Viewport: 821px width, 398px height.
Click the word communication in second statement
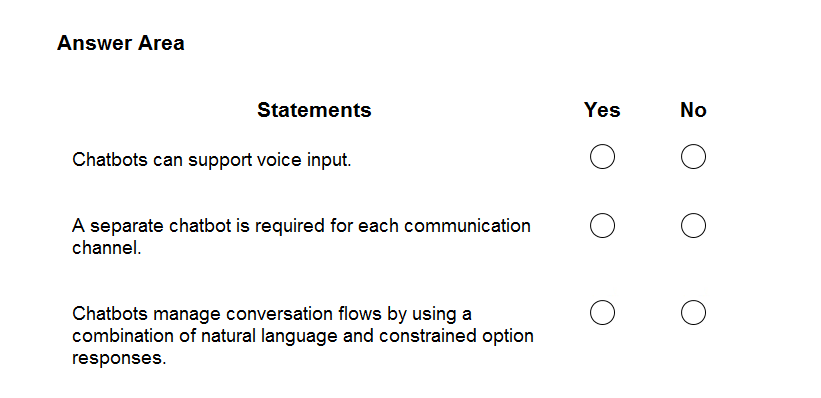pos(467,226)
